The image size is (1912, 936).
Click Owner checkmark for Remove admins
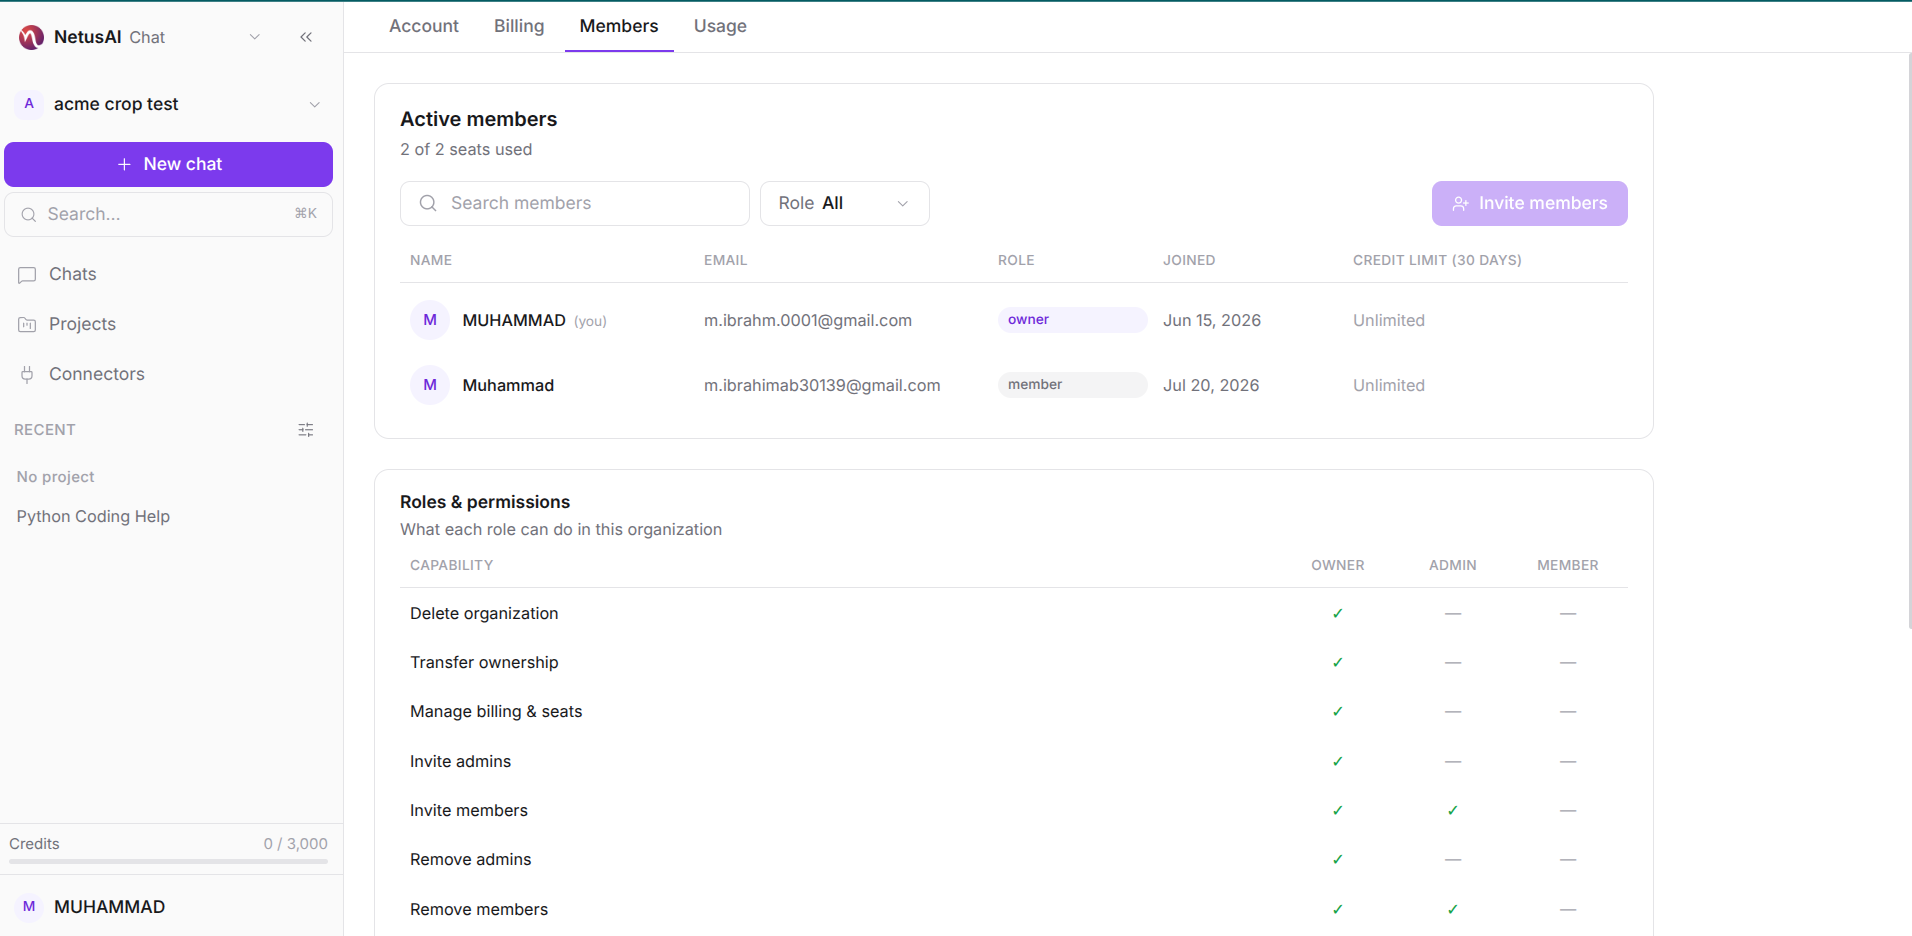click(x=1338, y=859)
